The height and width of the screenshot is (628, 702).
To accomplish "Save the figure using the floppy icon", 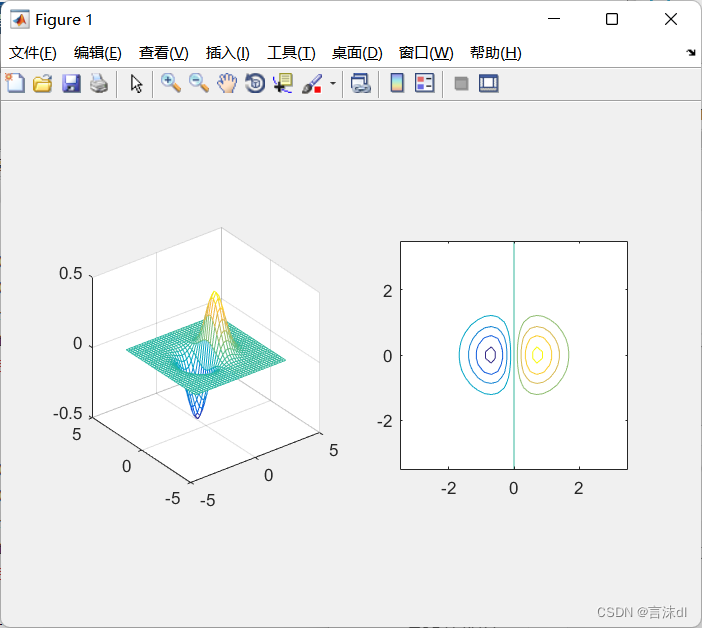I will pos(71,84).
